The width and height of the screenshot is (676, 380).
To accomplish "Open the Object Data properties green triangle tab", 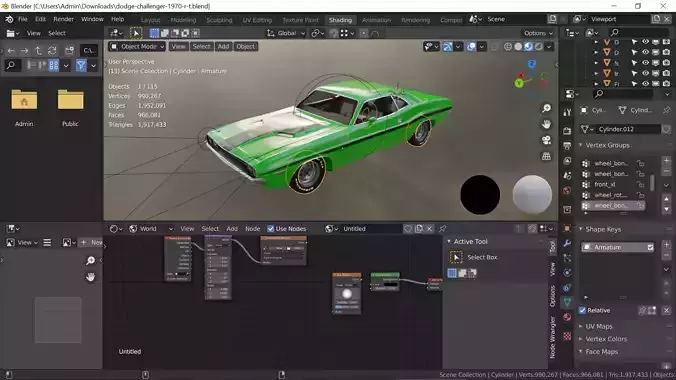I will pos(567,302).
